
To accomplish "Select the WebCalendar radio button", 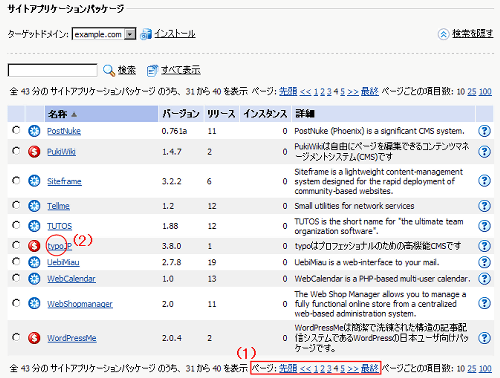I will (16, 278).
